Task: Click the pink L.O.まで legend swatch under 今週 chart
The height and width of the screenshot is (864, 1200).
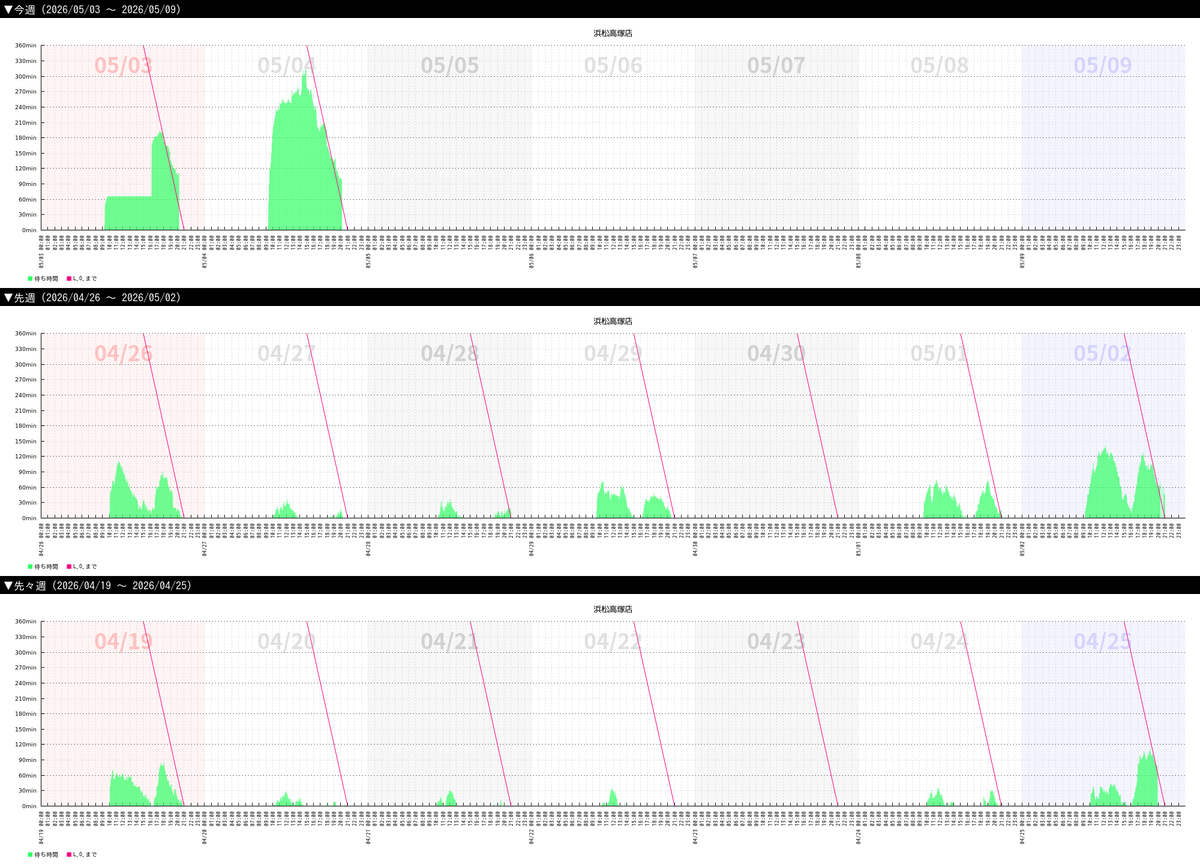Action: pos(70,278)
